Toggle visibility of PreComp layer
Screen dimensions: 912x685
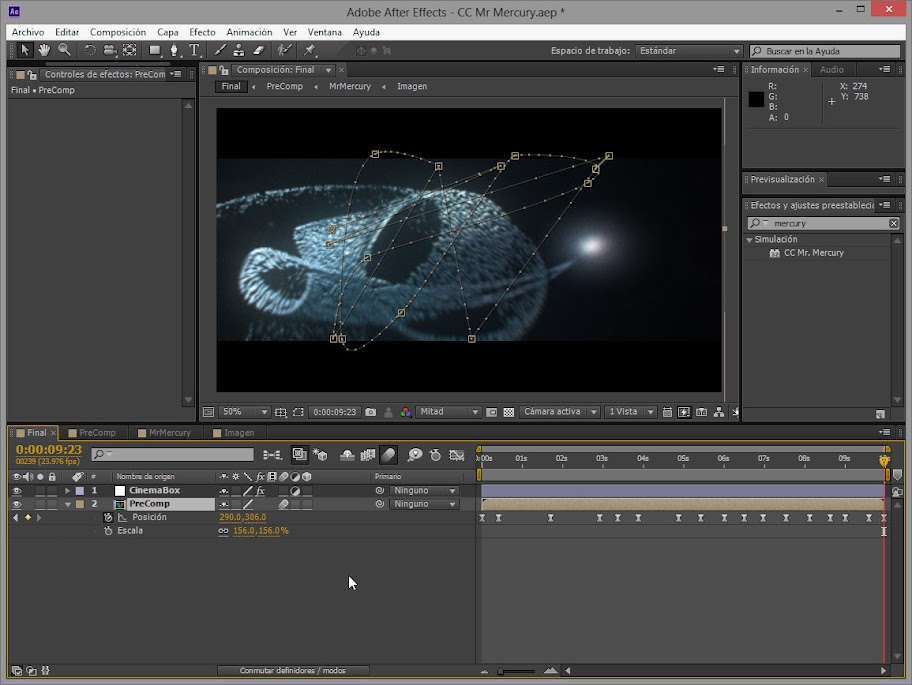16,504
